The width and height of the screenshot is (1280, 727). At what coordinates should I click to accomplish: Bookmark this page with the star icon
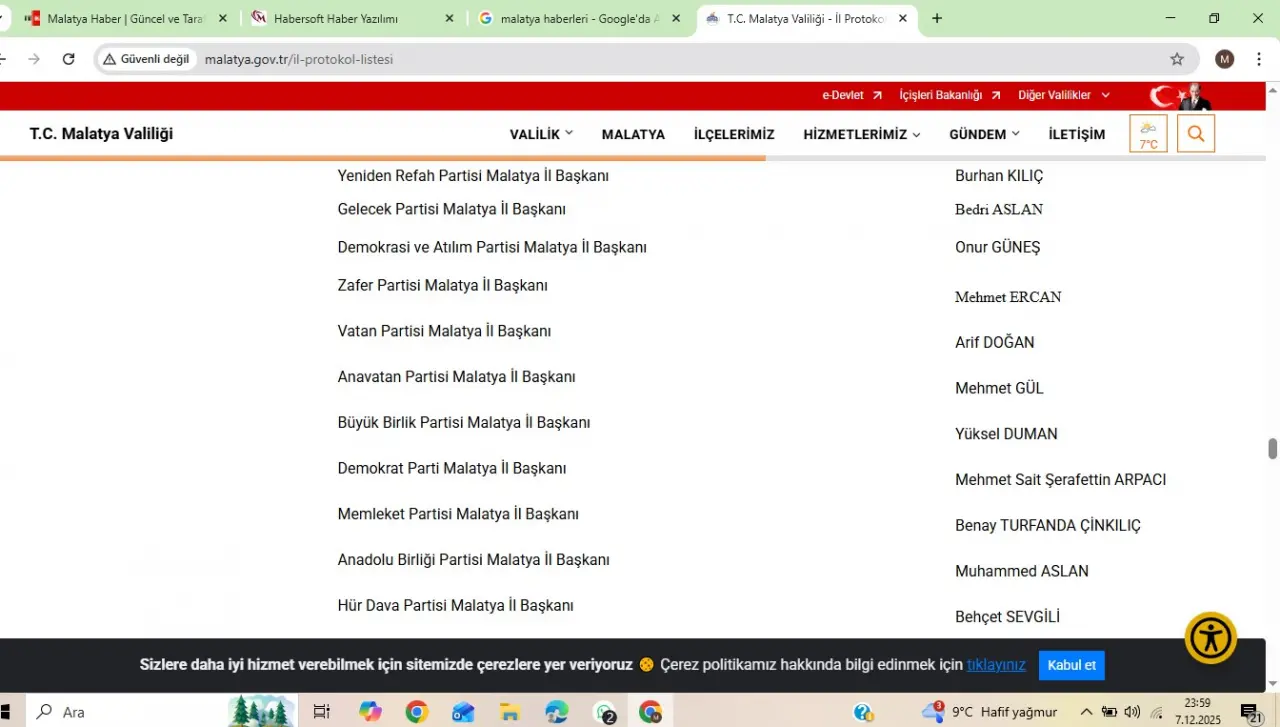1177,59
